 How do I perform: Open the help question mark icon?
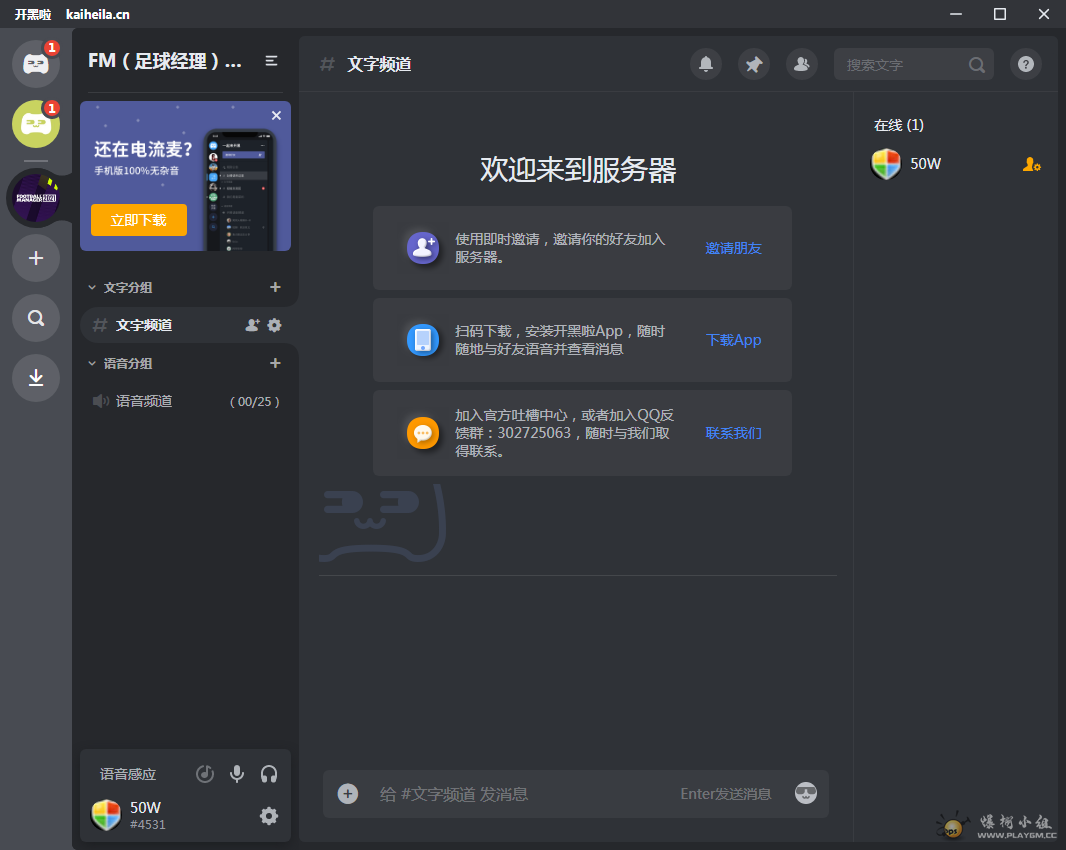pos(1026,64)
